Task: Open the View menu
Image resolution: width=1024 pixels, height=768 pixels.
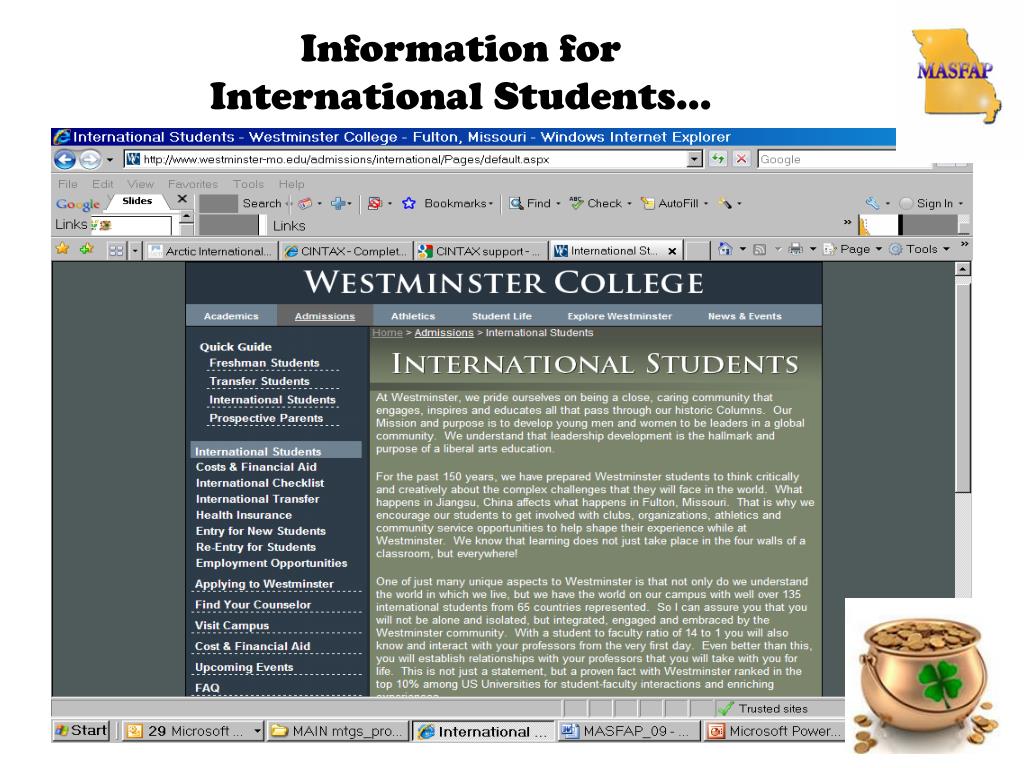Action: click(x=140, y=184)
